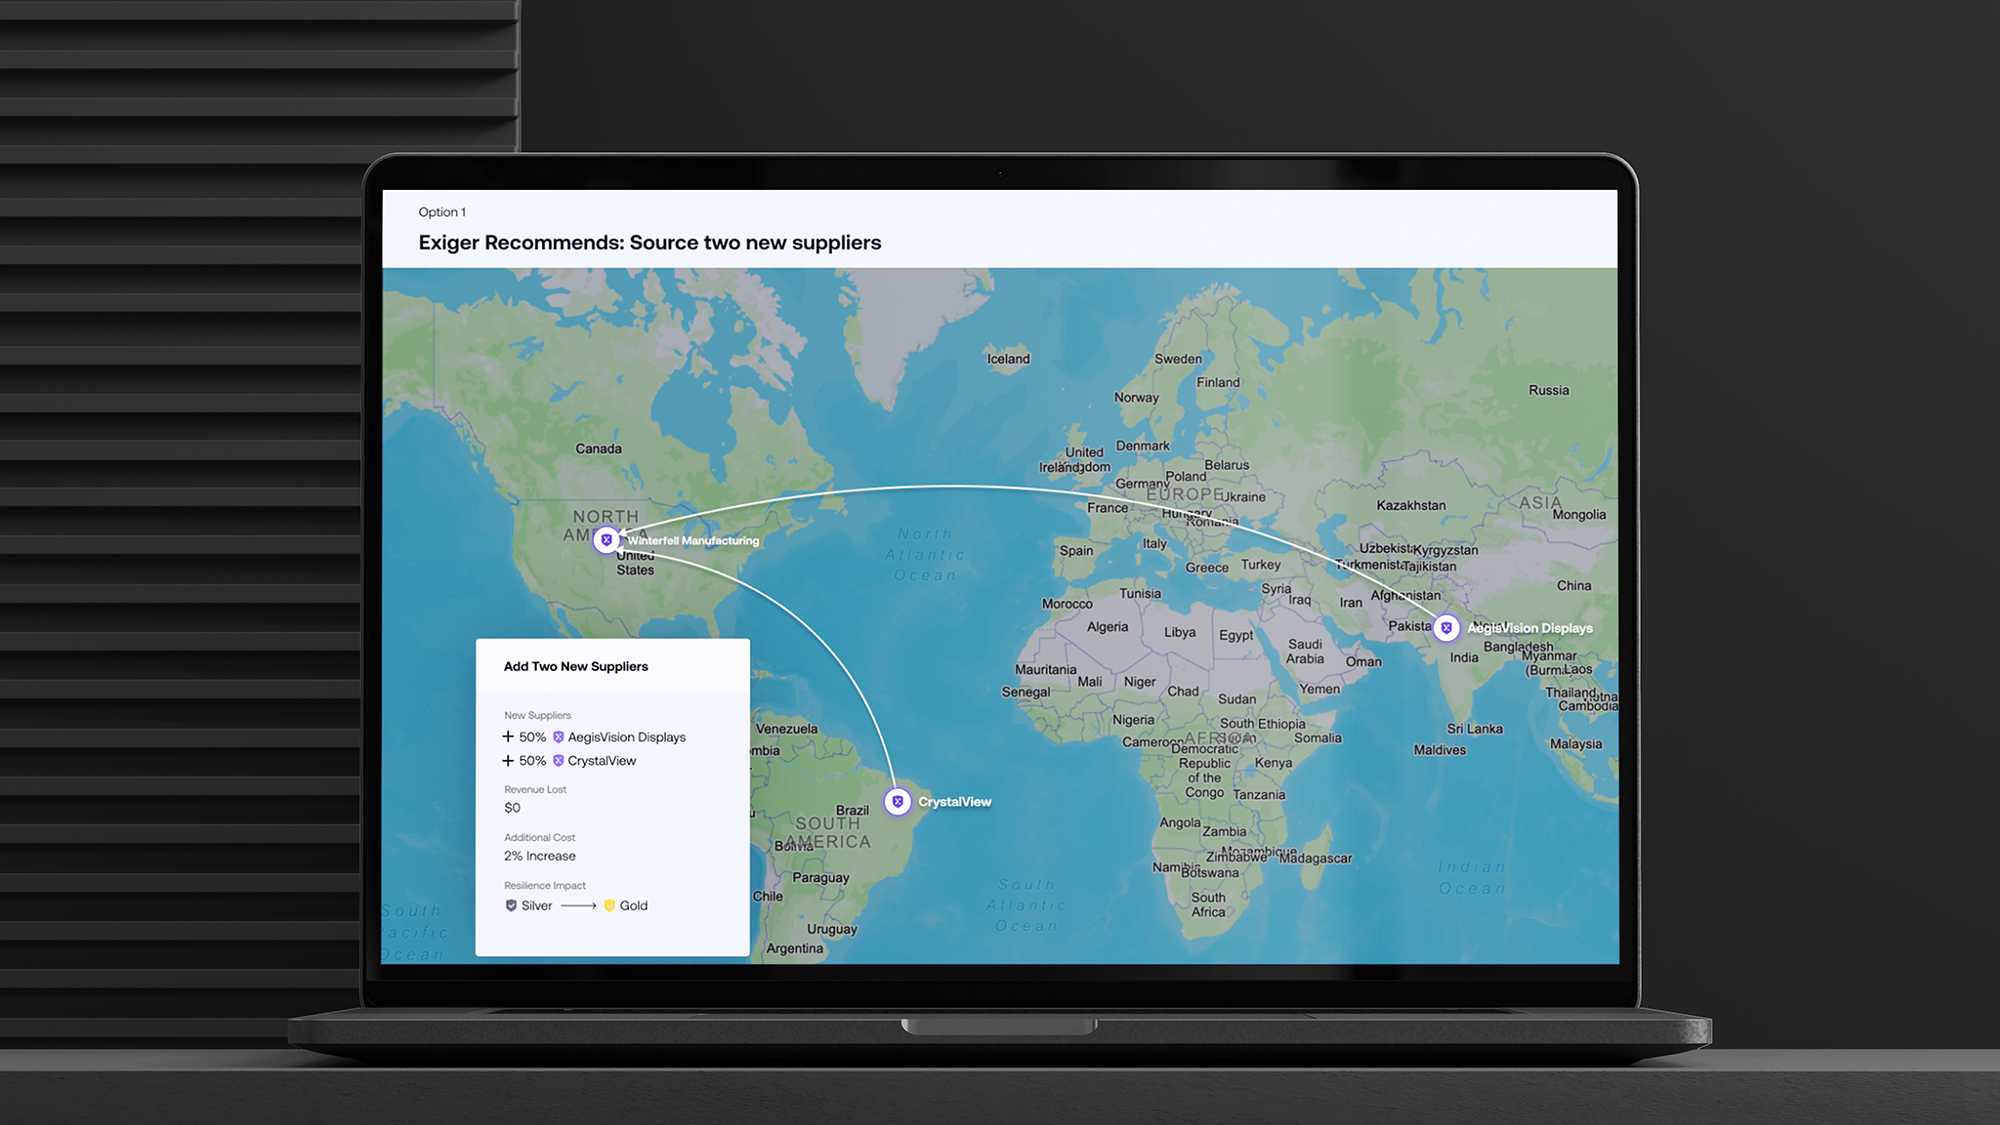
Task: Click the AegisVision Displays map marker
Action: (1446, 628)
